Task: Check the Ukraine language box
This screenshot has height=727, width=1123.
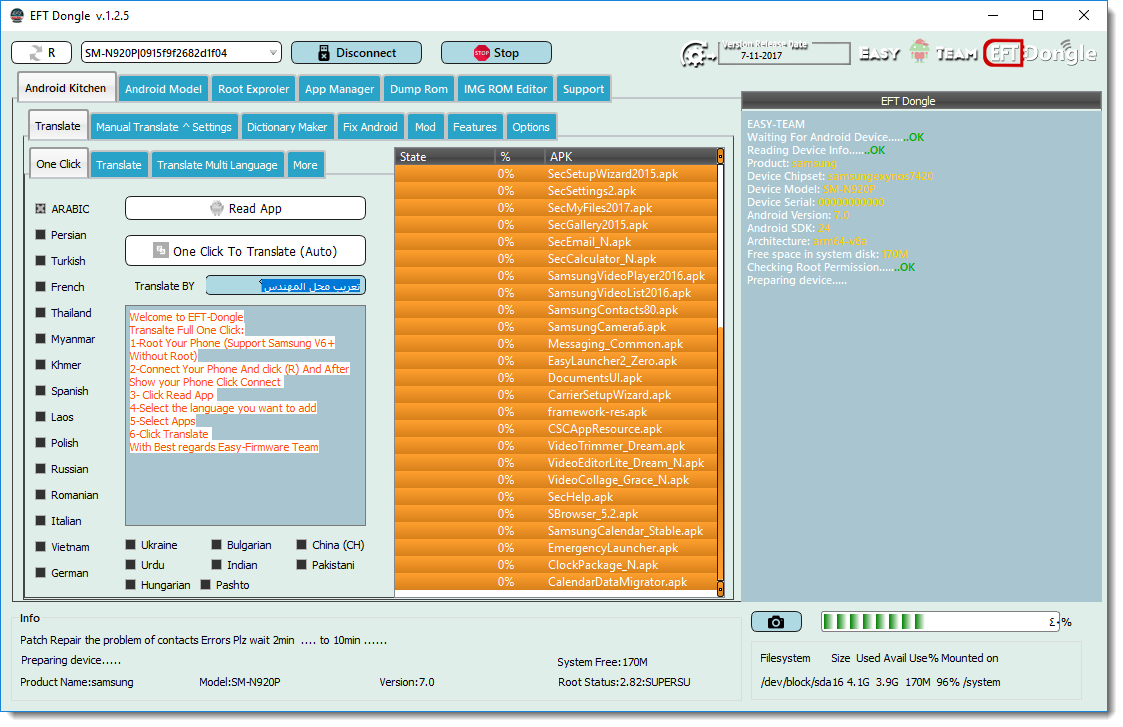Action: pyautogui.click(x=130, y=545)
